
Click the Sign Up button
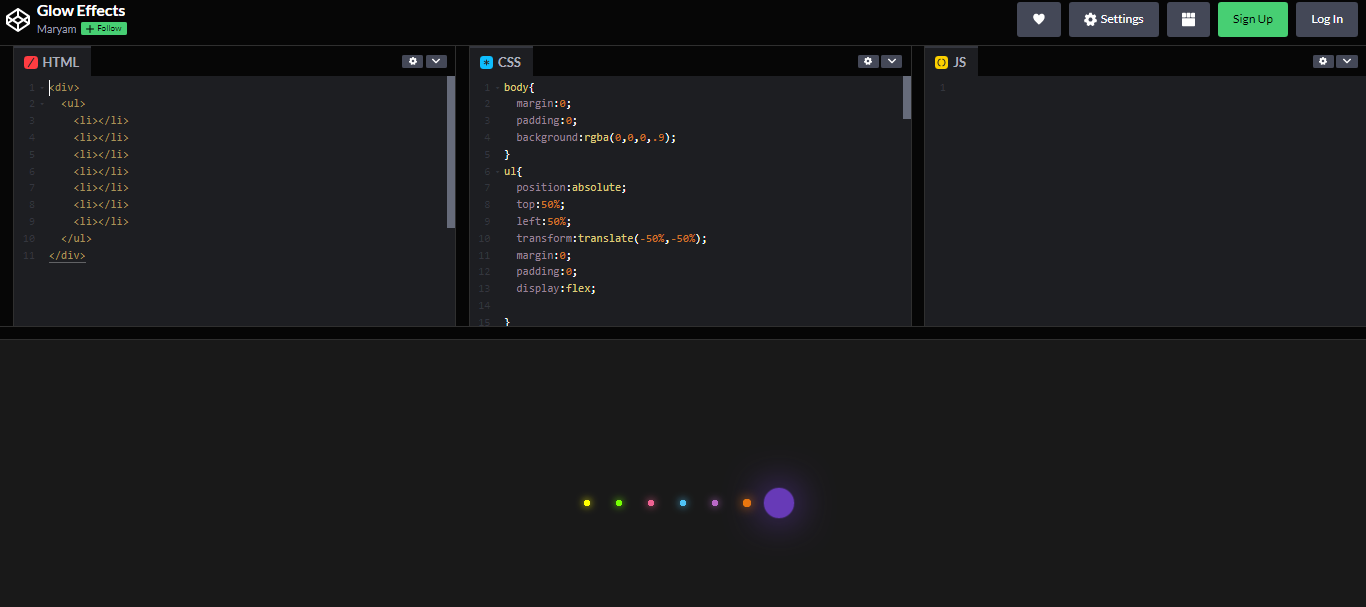pyautogui.click(x=1252, y=19)
